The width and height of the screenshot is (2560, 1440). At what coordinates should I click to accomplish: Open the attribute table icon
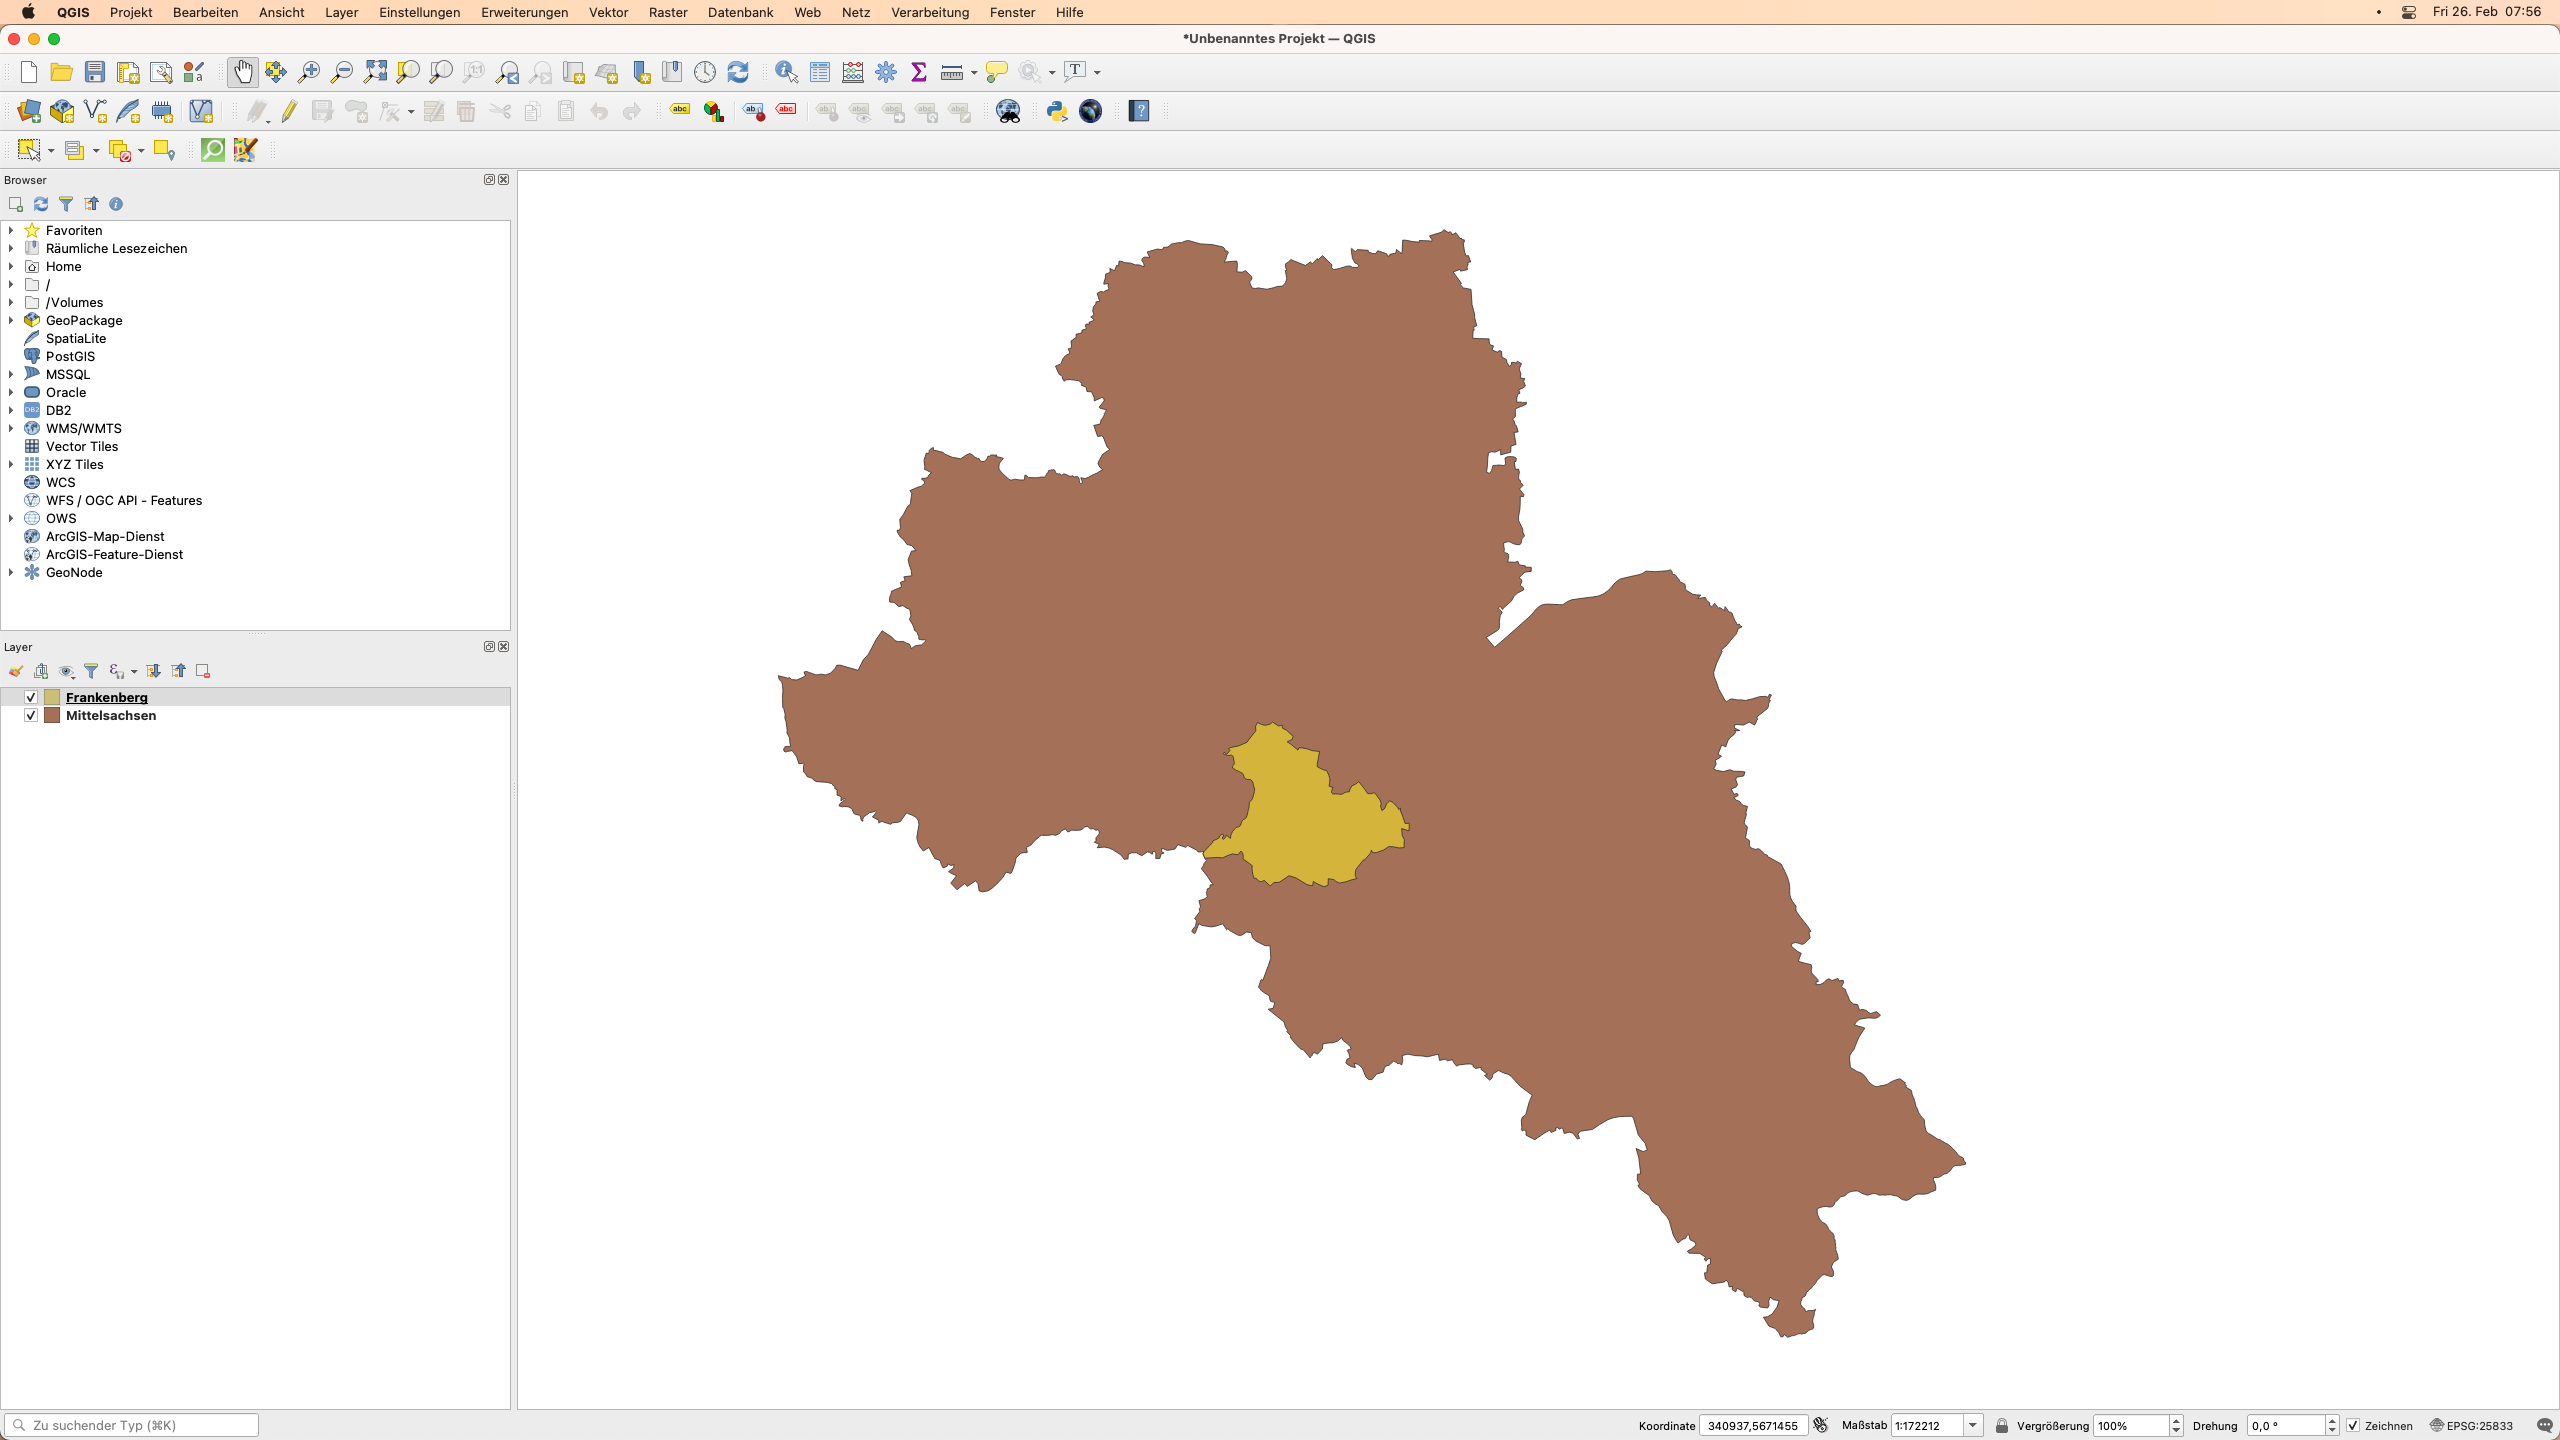[x=819, y=72]
